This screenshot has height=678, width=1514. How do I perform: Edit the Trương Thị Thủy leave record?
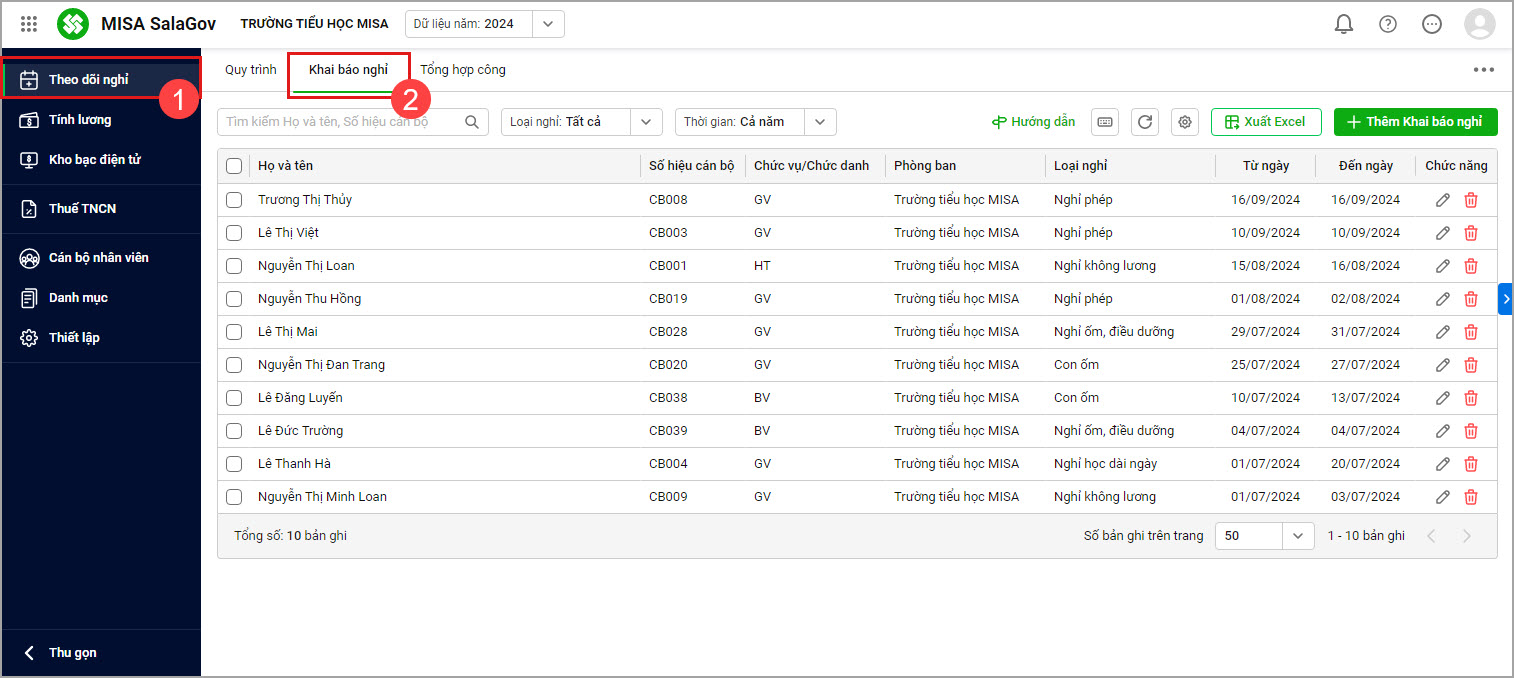(x=1442, y=200)
